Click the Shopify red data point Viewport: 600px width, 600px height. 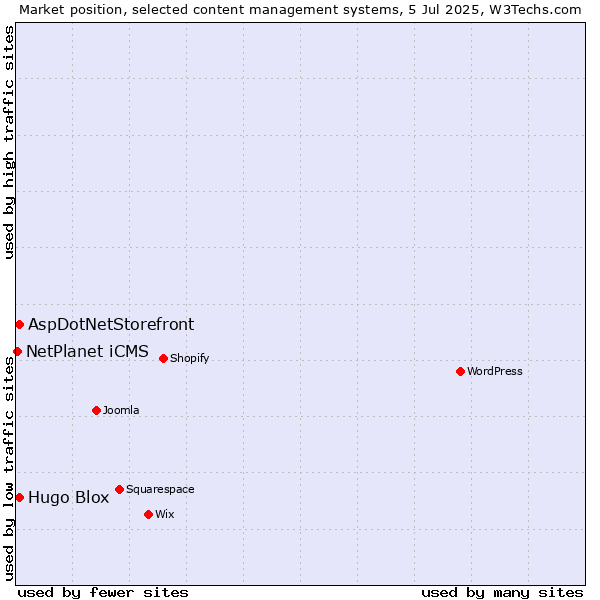point(163,359)
